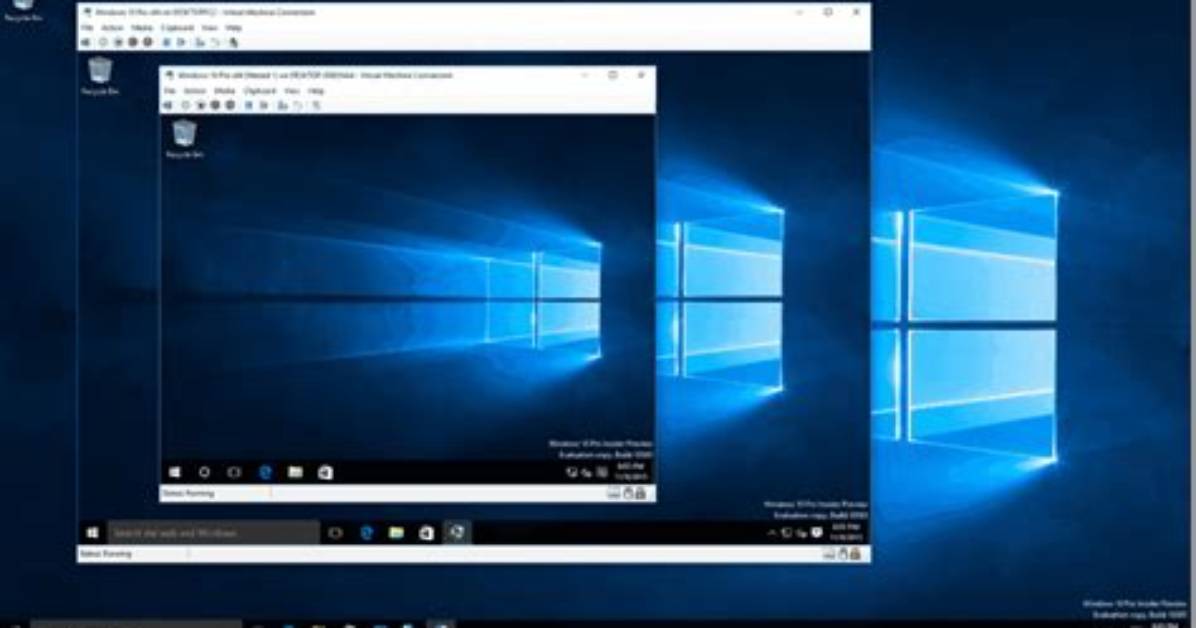The width and height of the screenshot is (1196, 628).
Task: Click Ctrl+Alt+Delete icon in nested VM toolbar
Action: tap(167, 105)
